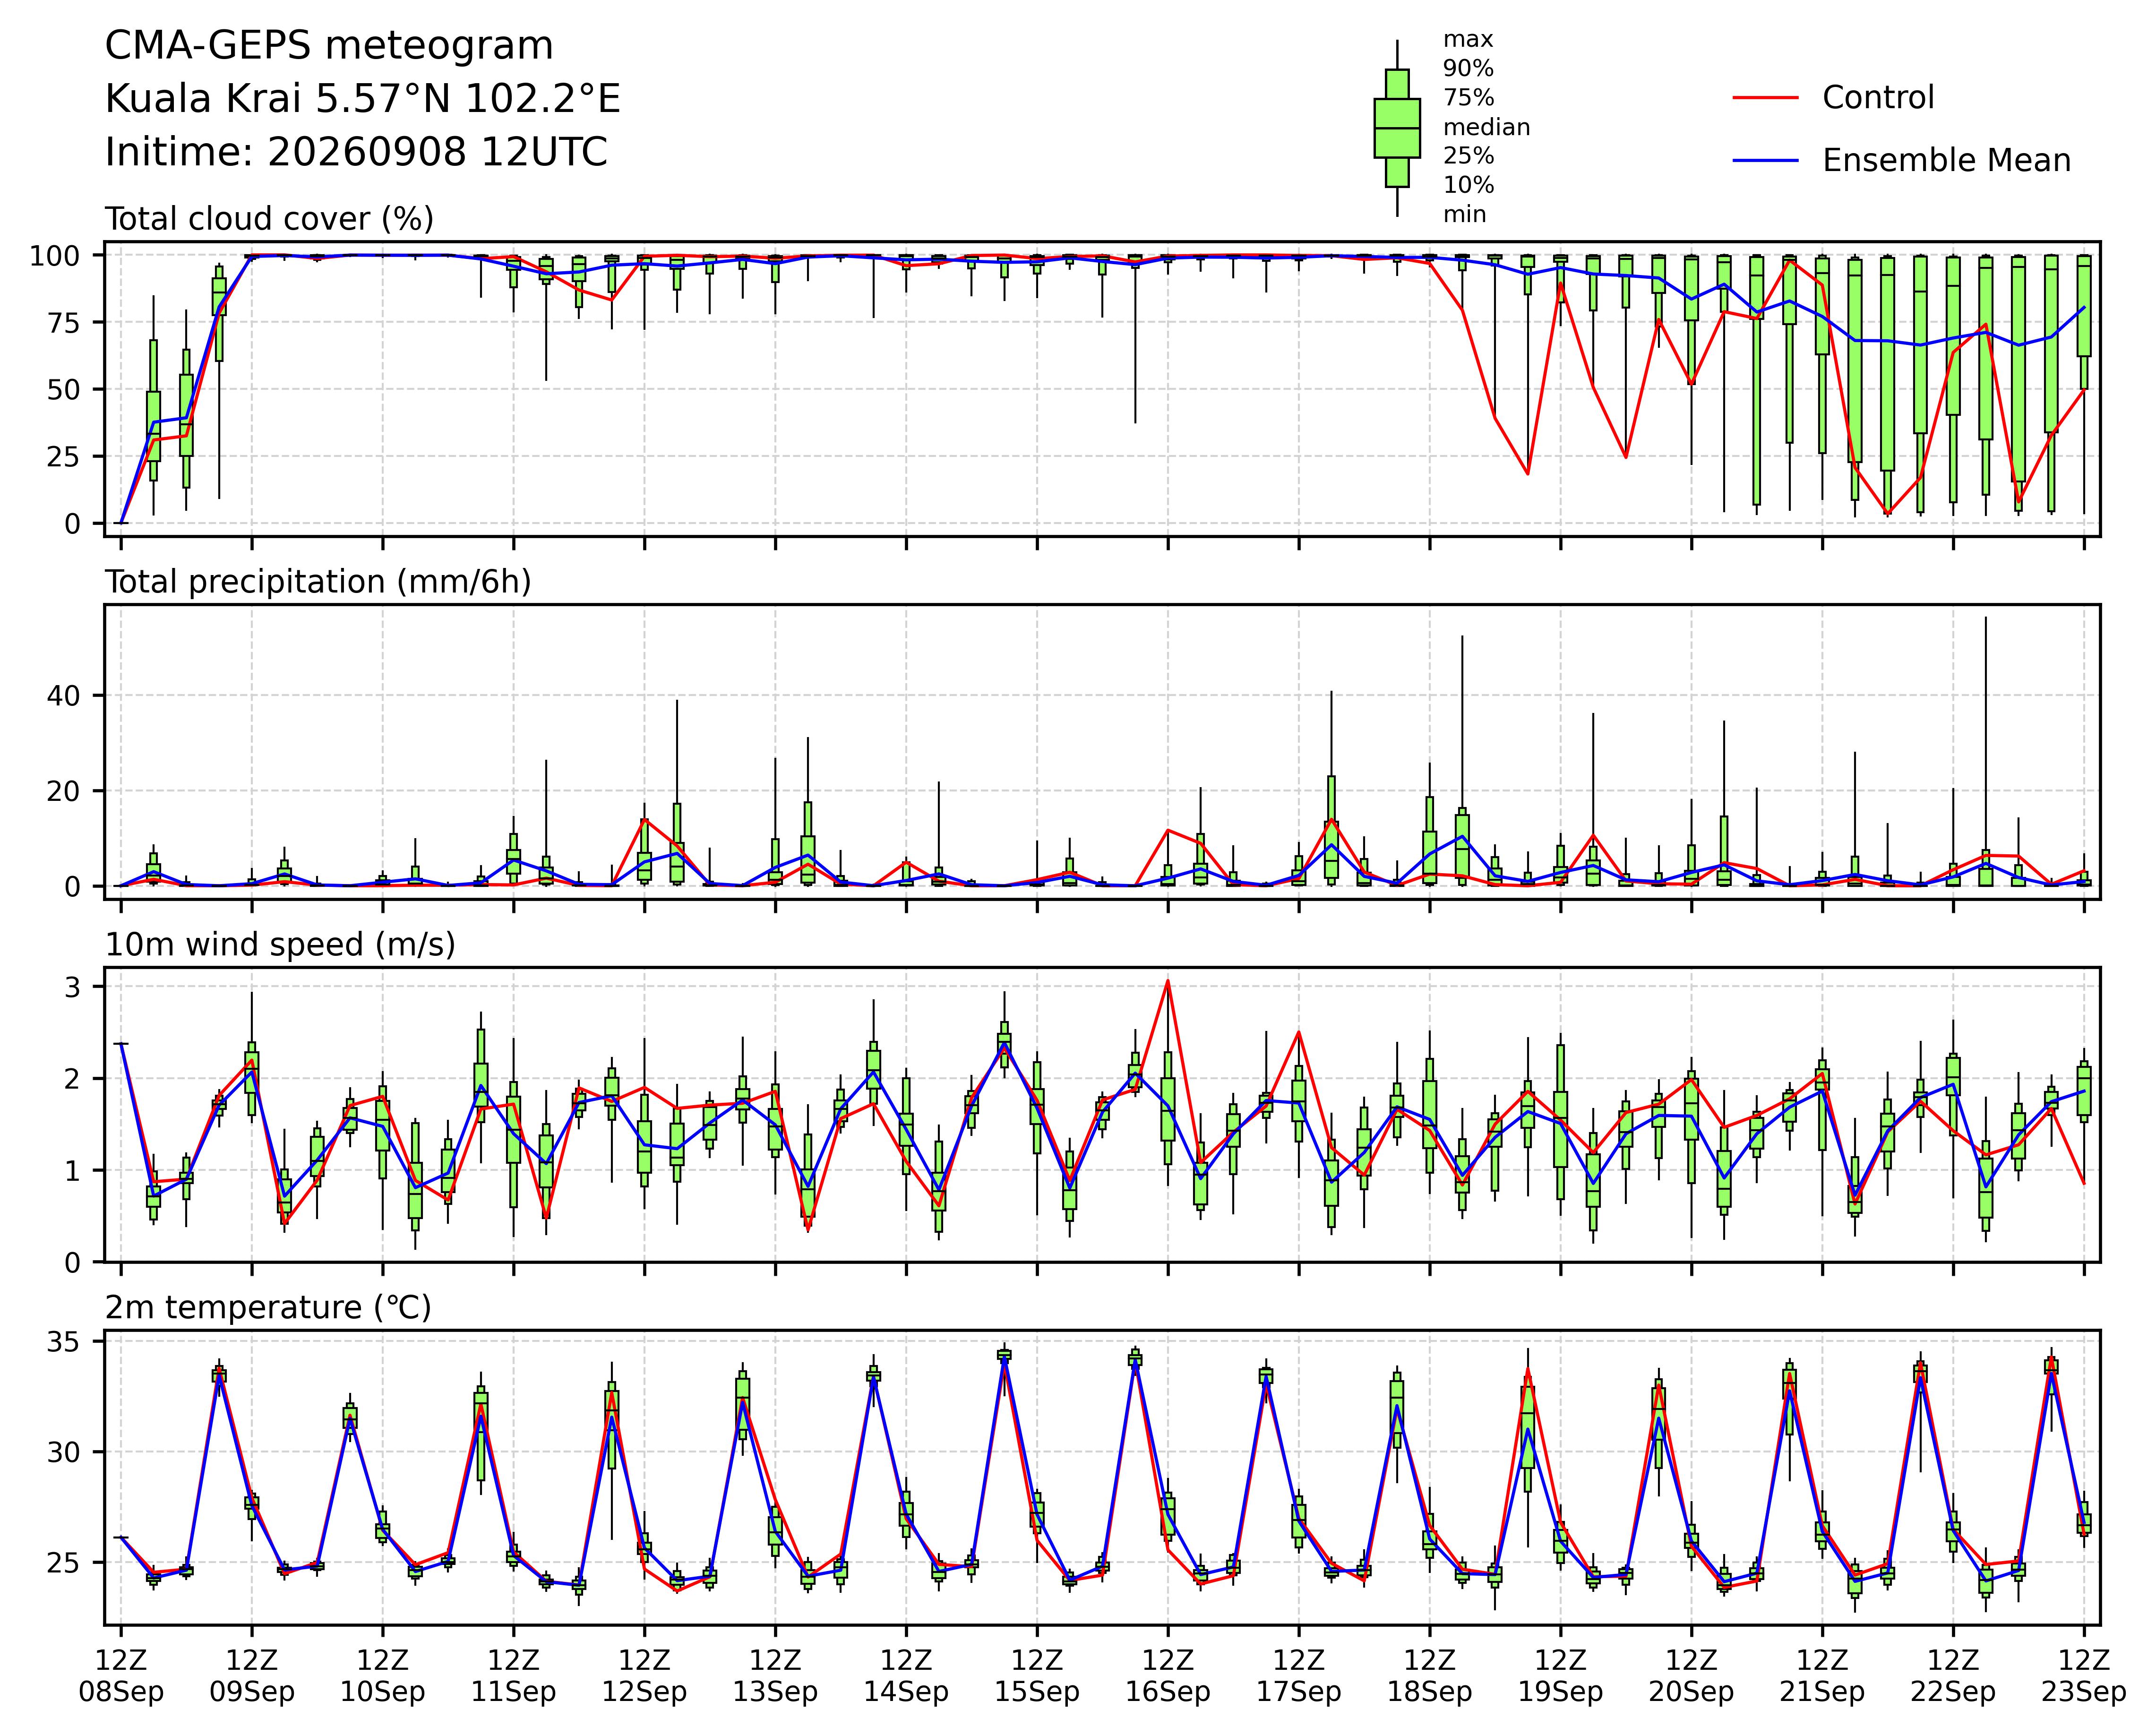Select the Ensemble Mean legend label
The image size is (2156, 1735).
(x=1946, y=161)
